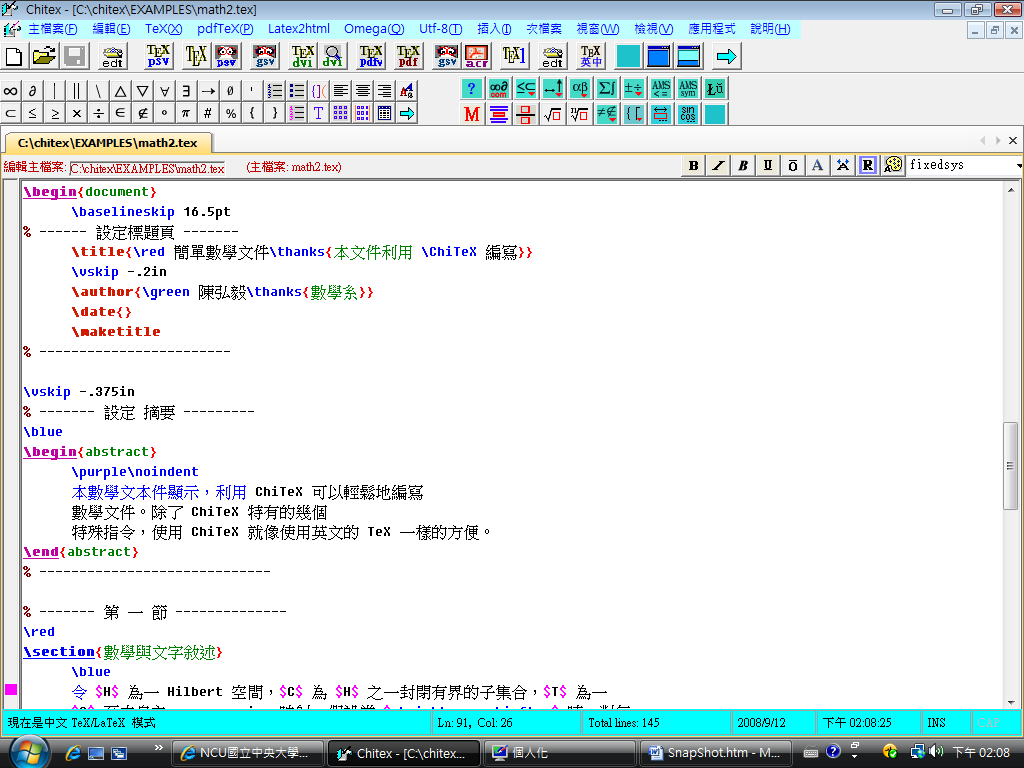Click the new blank document icon
Viewport: 1024px width, 768px height.
(14, 56)
